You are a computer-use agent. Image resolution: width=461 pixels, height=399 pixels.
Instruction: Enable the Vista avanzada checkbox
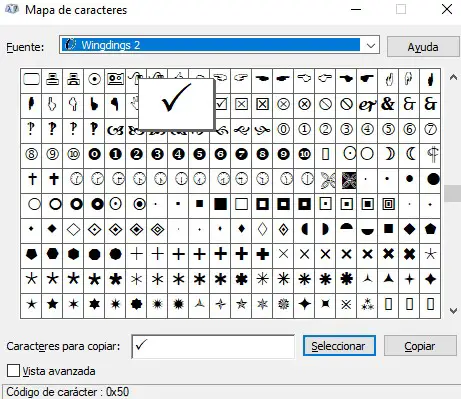13,371
